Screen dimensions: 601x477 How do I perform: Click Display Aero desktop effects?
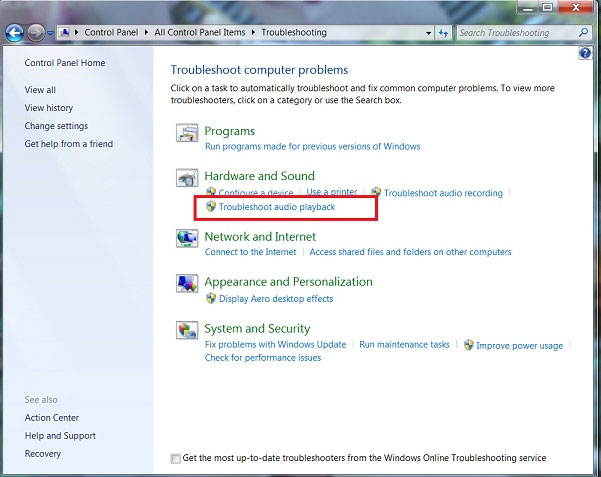pos(276,299)
